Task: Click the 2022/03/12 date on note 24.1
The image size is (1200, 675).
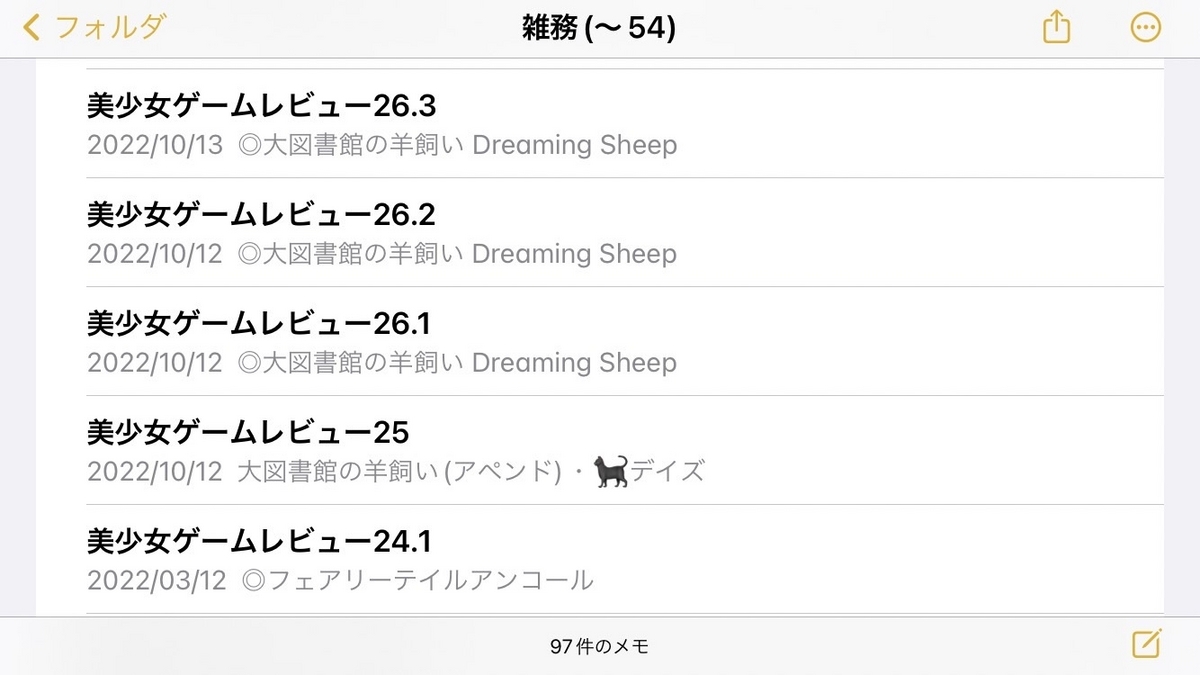Action: coord(155,581)
